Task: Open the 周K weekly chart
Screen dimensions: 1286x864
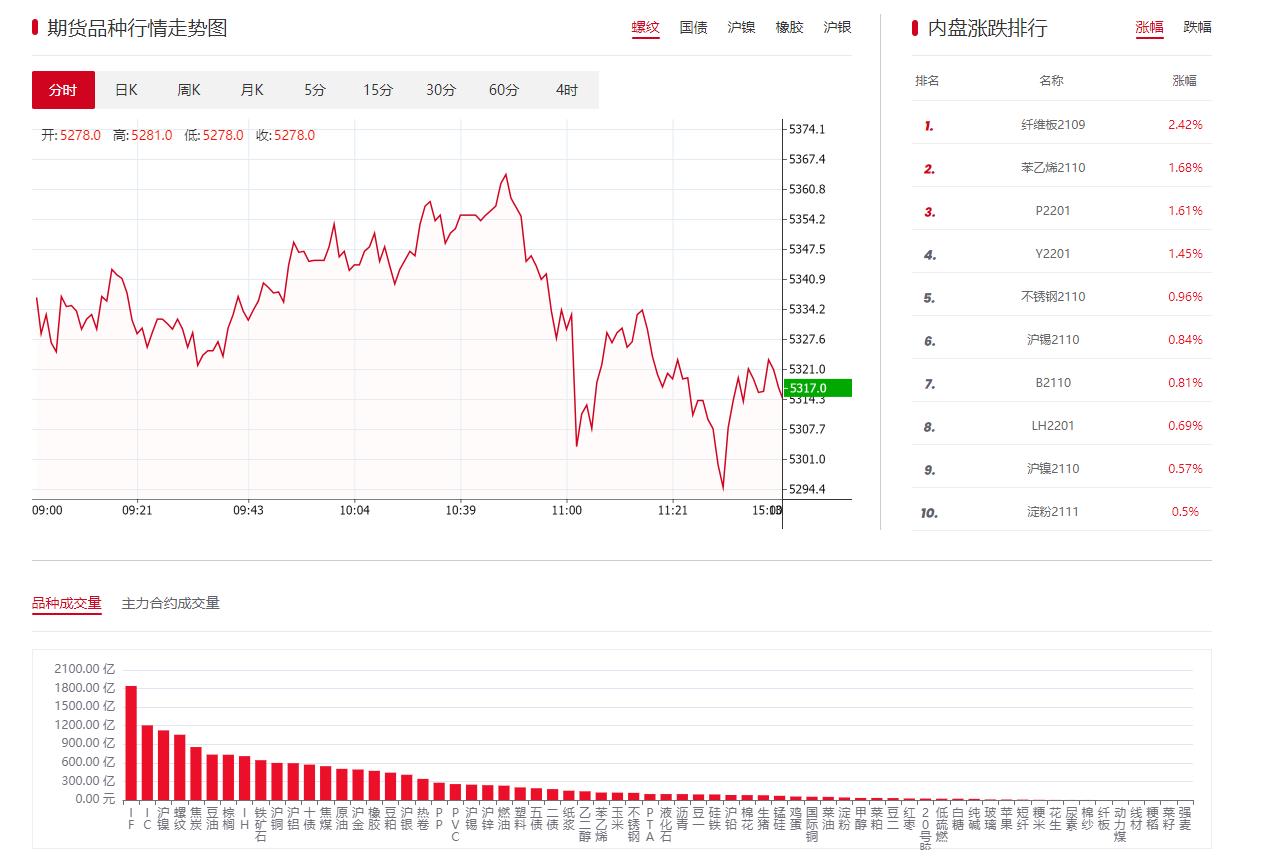Action: (189, 90)
